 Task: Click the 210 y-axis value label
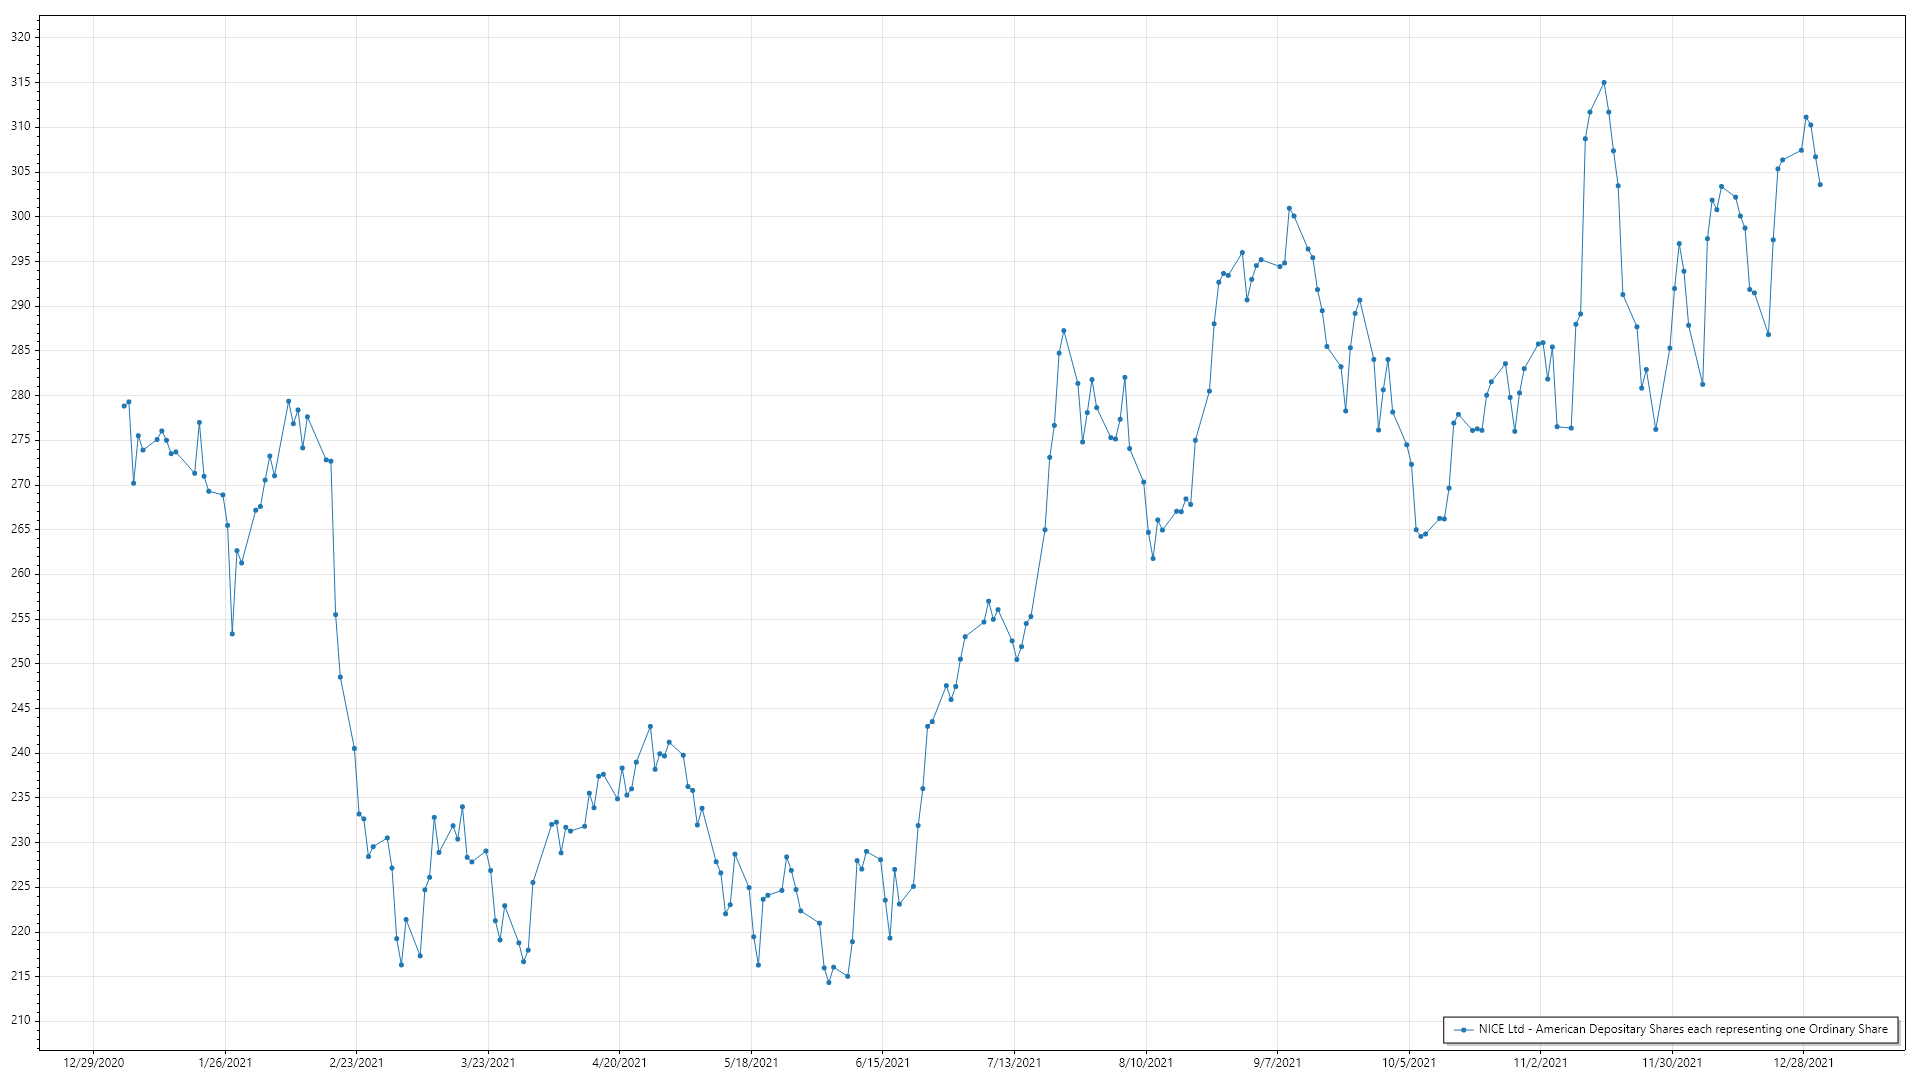click(20, 1021)
